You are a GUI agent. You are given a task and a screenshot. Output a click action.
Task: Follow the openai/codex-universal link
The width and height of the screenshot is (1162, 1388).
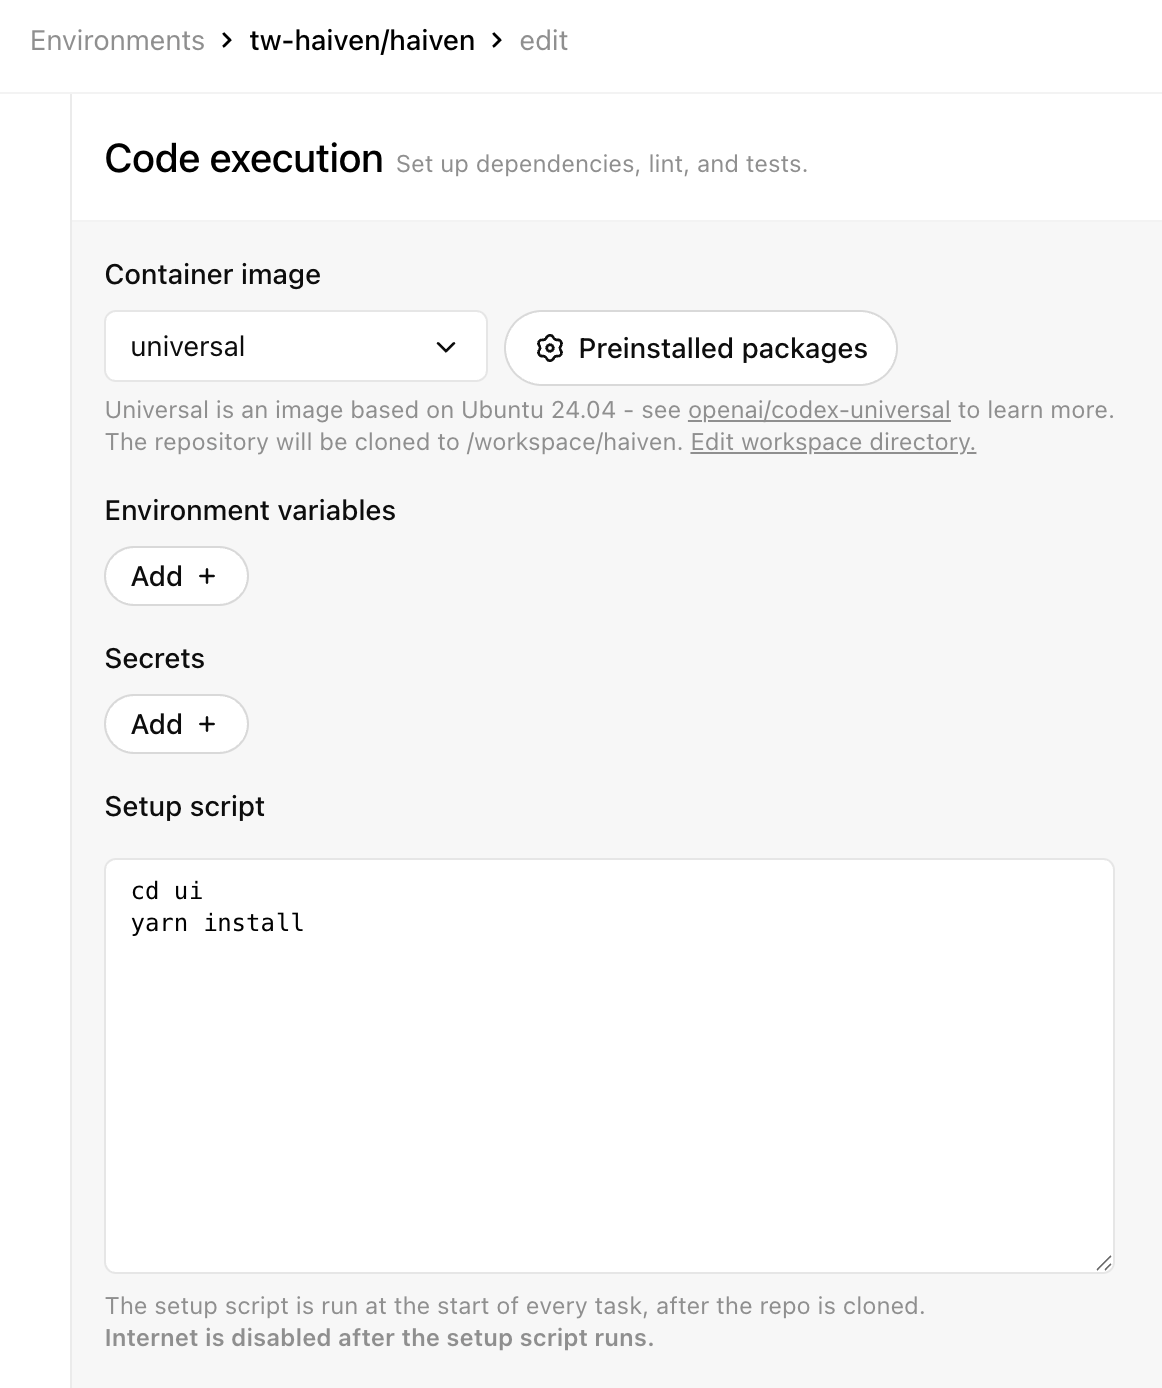click(817, 410)
